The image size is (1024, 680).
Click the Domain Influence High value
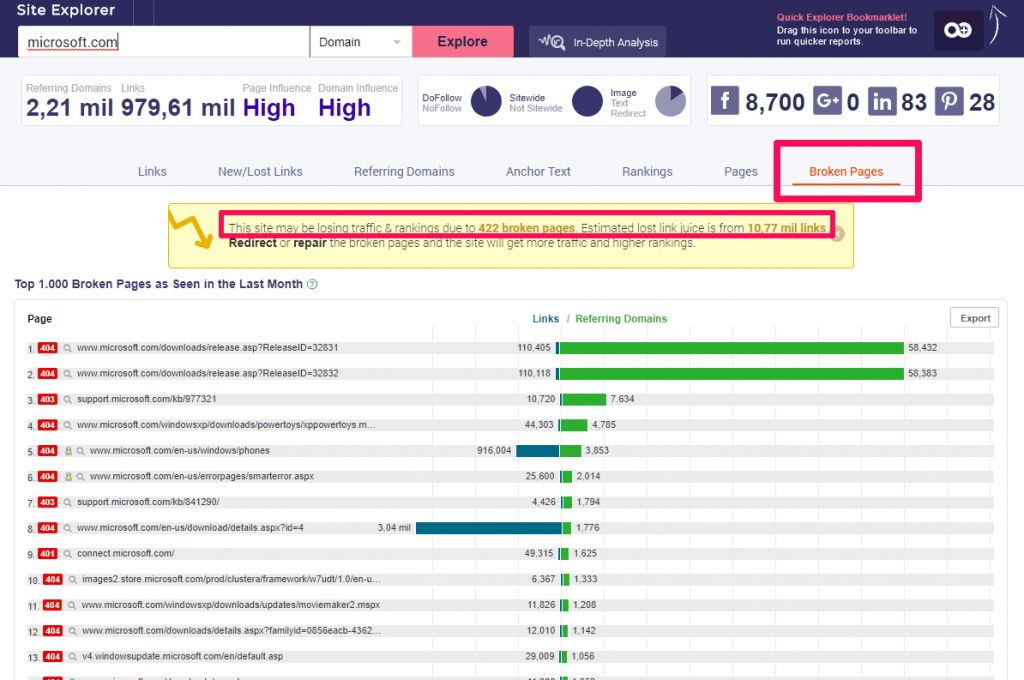tap(344, 108)
